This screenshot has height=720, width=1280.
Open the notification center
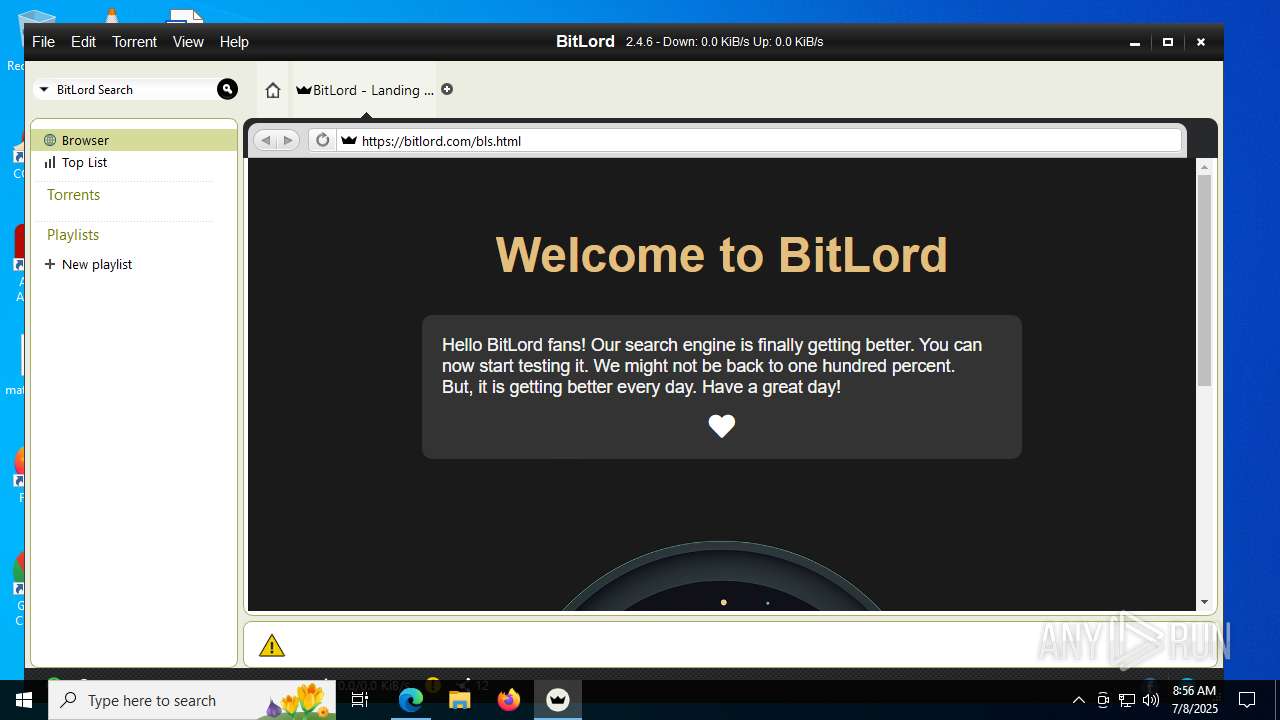(1247, 700)
